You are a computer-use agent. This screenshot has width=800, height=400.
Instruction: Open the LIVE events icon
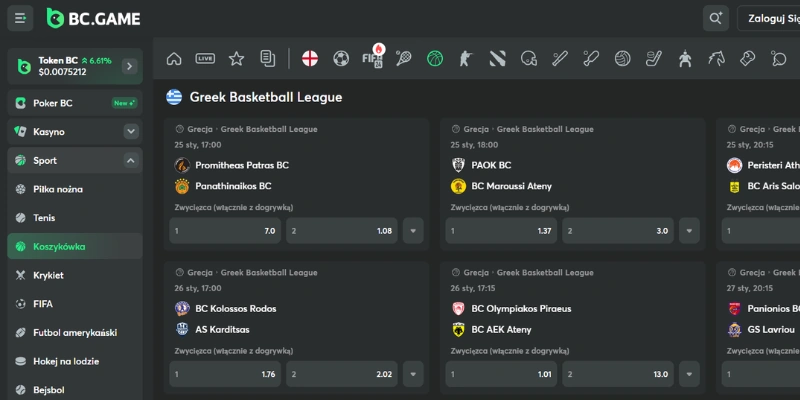pyautogui.click(x=205, y=59)
